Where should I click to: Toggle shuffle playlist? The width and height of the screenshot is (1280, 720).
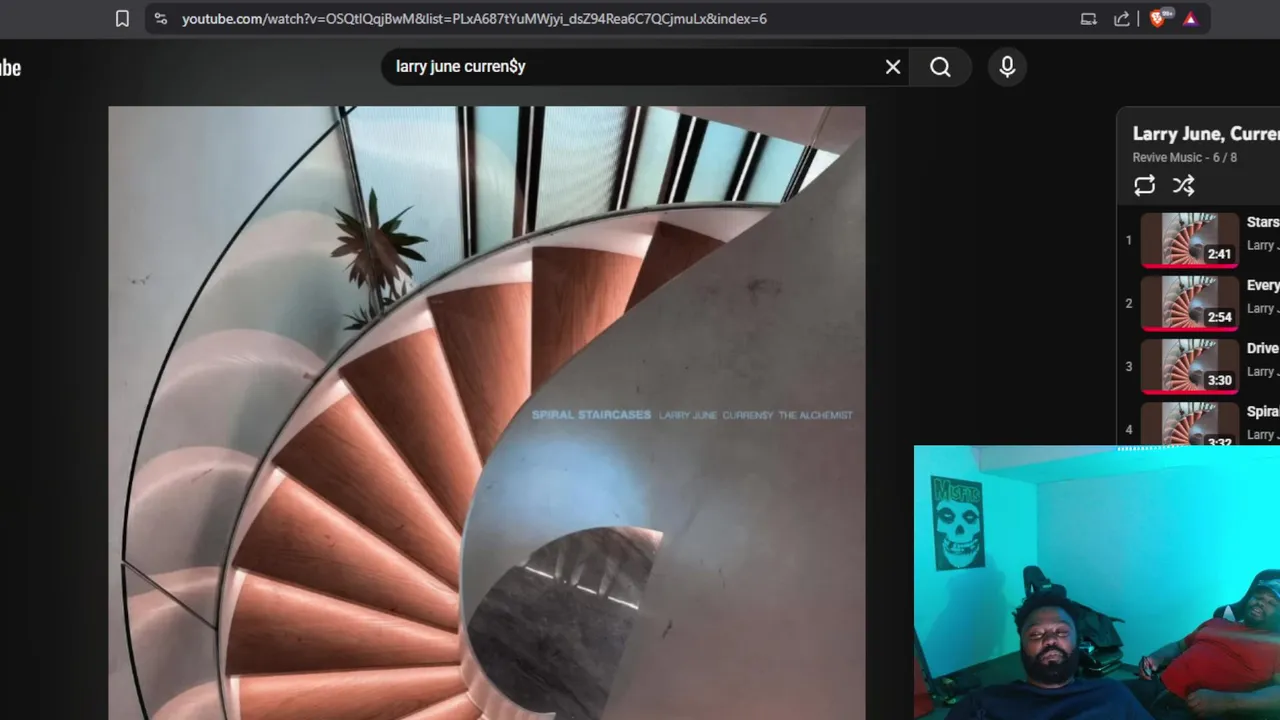click(1183, 185)
